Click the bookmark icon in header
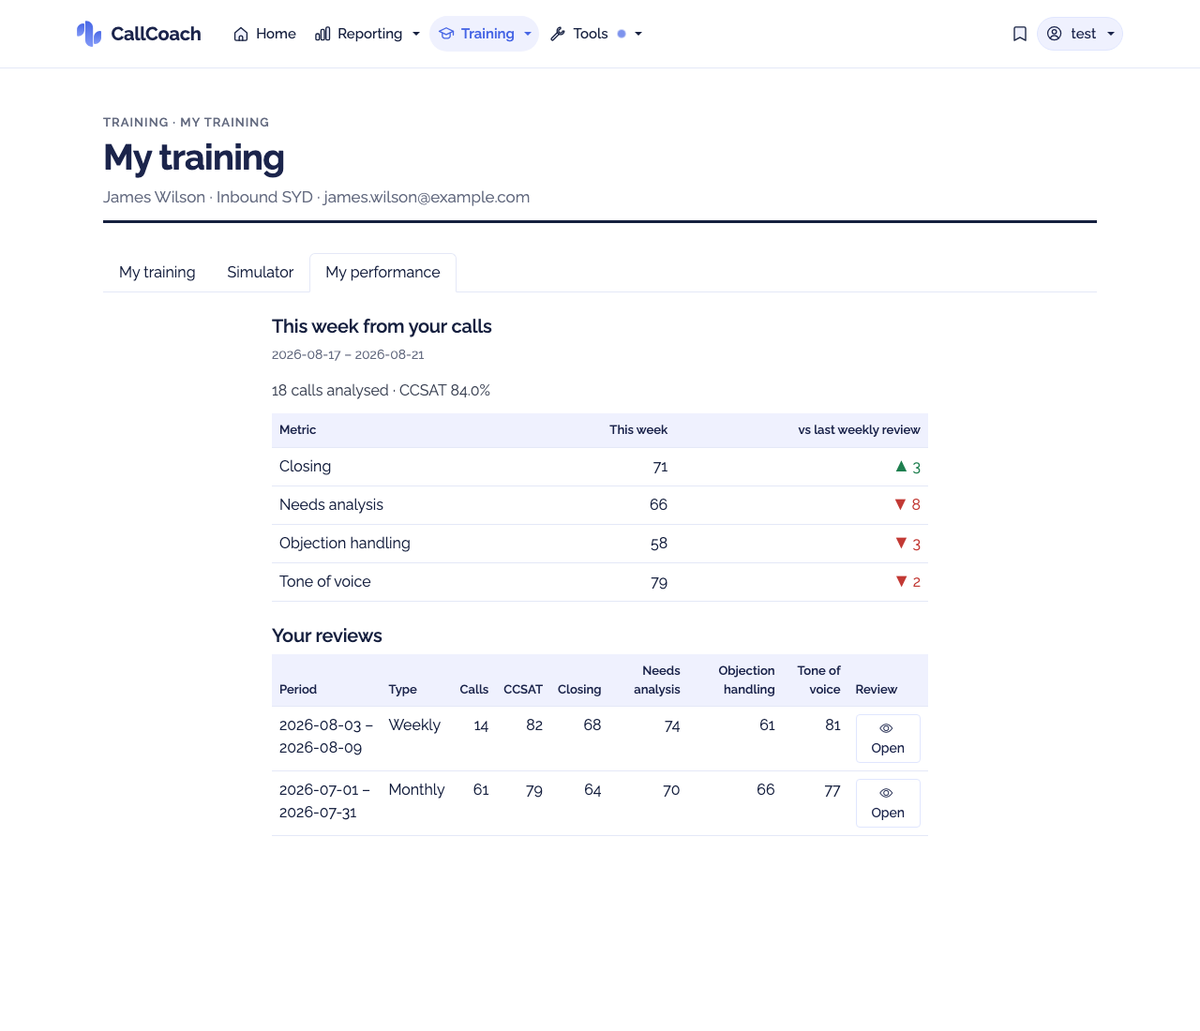The image size is (1200, 1031). tap(1020, 34)
